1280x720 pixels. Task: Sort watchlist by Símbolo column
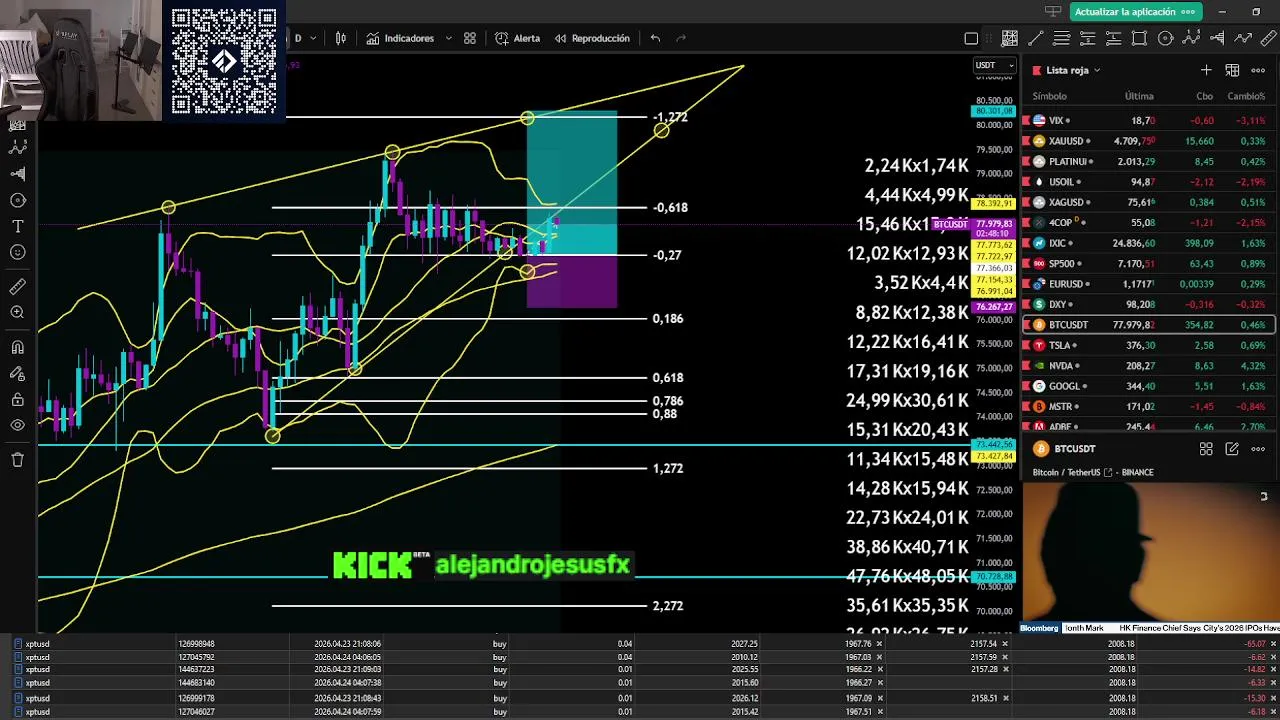coord(1049,96)
